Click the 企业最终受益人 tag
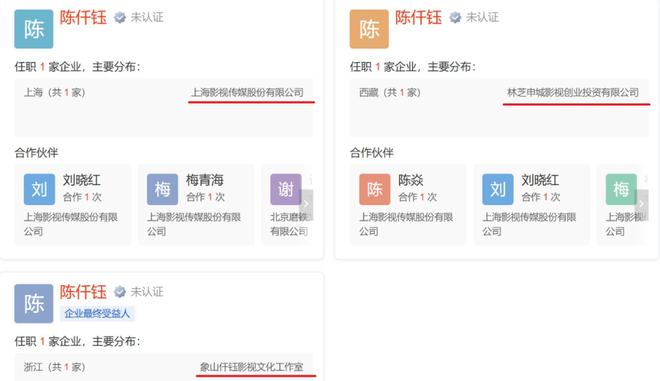The height and width of the screenshot is (381, 660). point(97,314)
